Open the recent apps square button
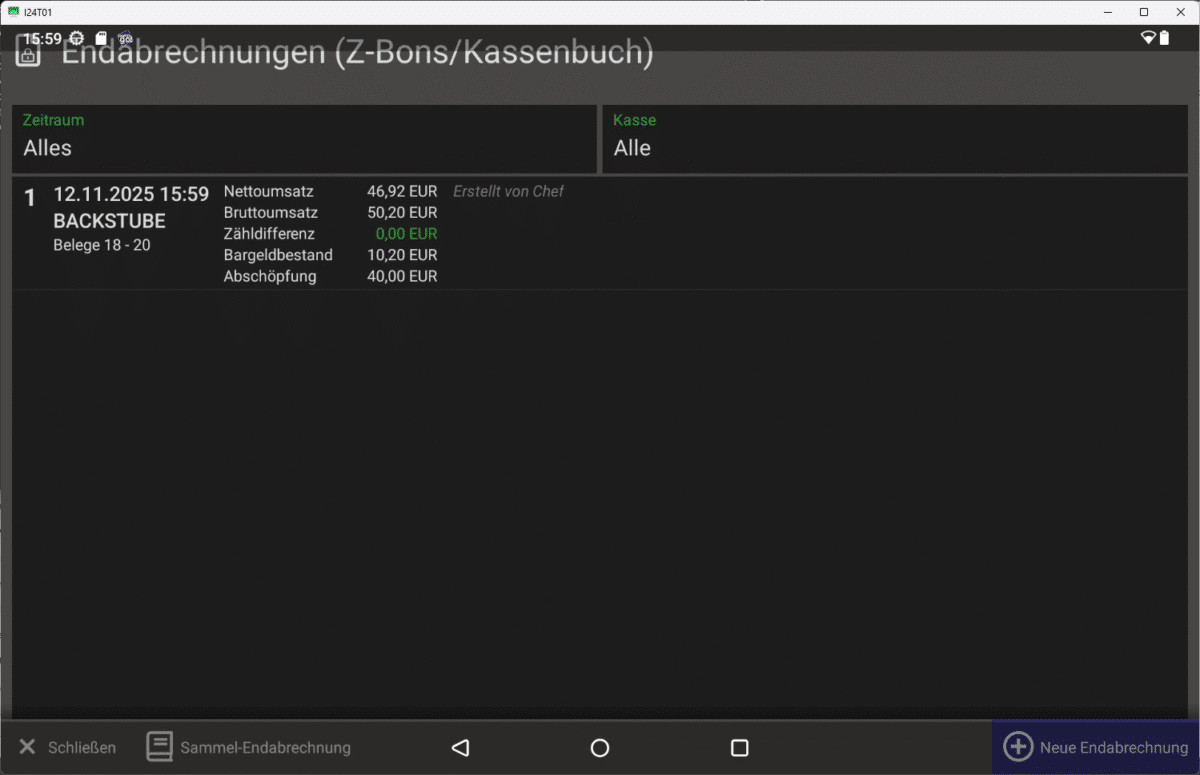This screenshot has height=775, width=1200. pos(739,748)
